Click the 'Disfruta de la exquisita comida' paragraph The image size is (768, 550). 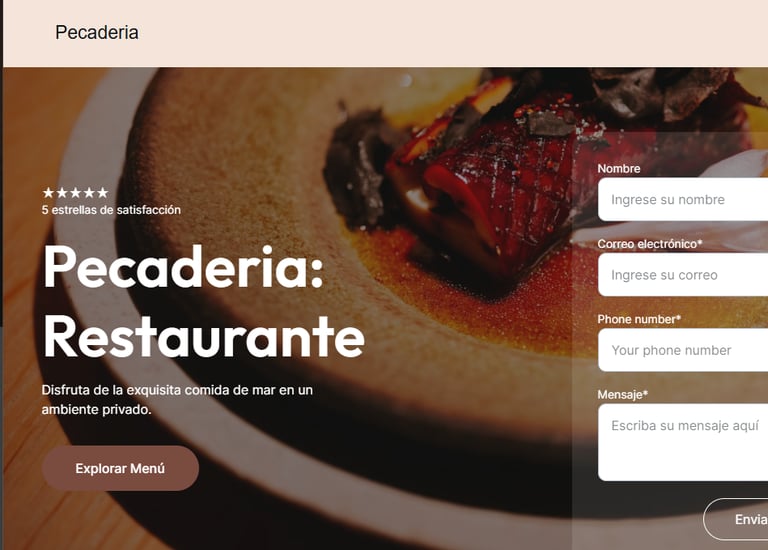pyautogui.click(x=177, y=400)
